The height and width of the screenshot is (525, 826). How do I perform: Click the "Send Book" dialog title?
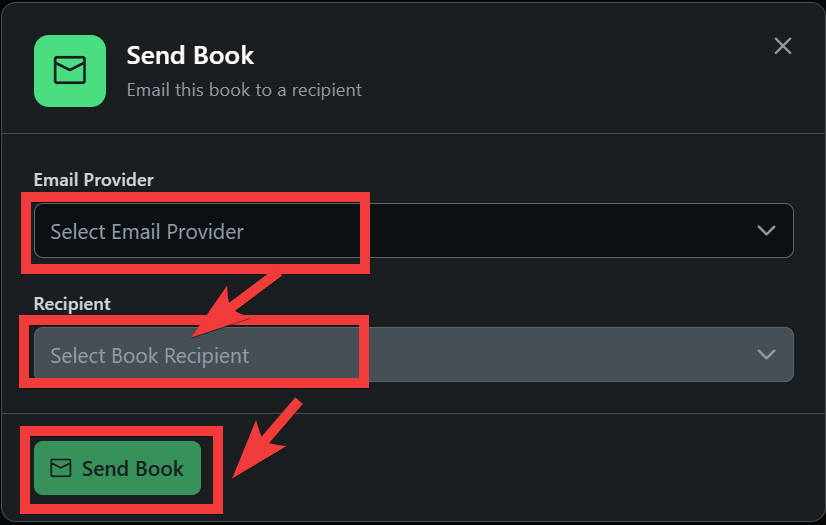click(x=190, y=56)
